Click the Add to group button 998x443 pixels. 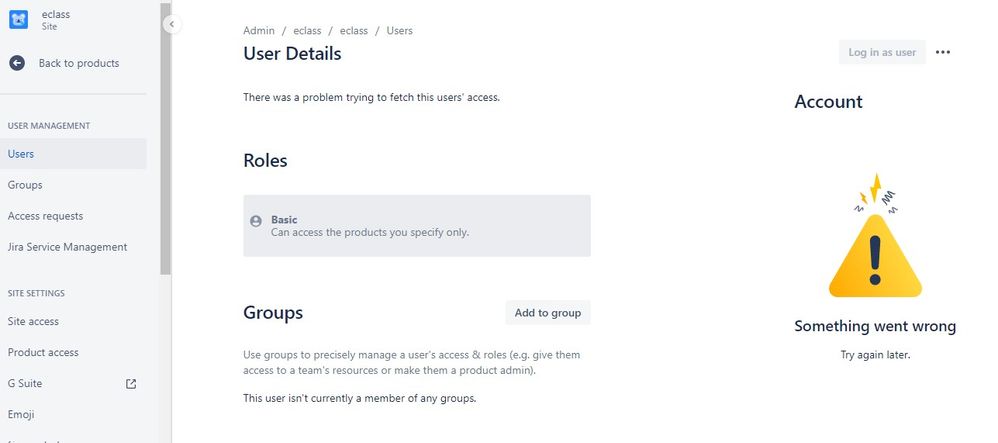pyautogui.click(x=547, y=313)
